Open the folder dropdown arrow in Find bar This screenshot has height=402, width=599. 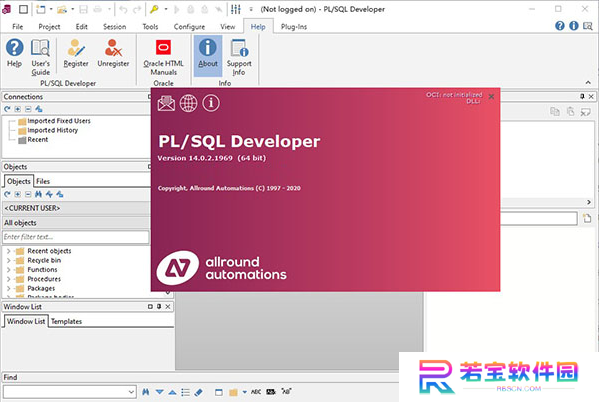click(x=244, y=392)
